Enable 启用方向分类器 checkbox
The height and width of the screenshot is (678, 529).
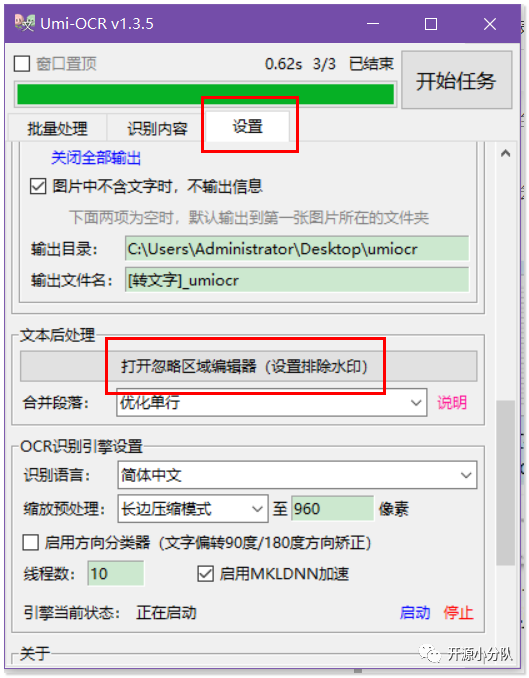pyautogui.click(x=30, y=542)
